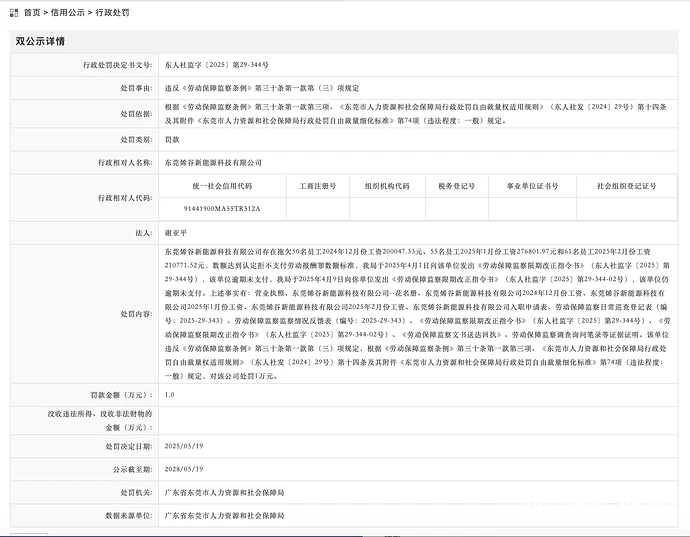Select document number 东人社监字〔2025〕第29-344号
The height and width of the screenshot is (537, 690).
(217, 65)
